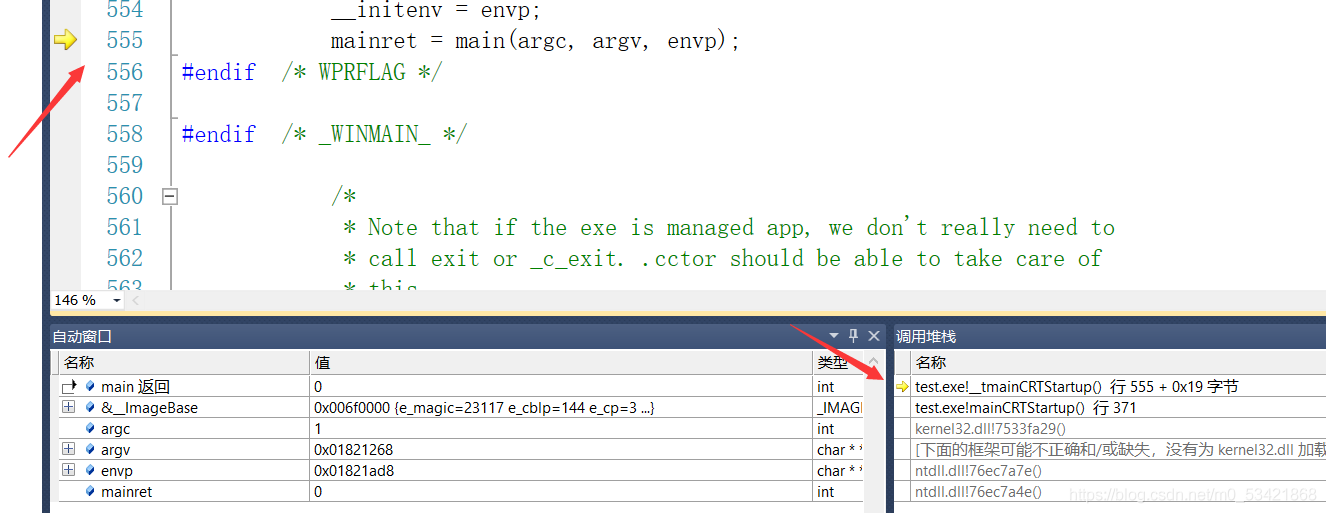This screenshot has height=513, width=1326.
Task: Close the 自动窗口 panel
Action: point(873,336)
